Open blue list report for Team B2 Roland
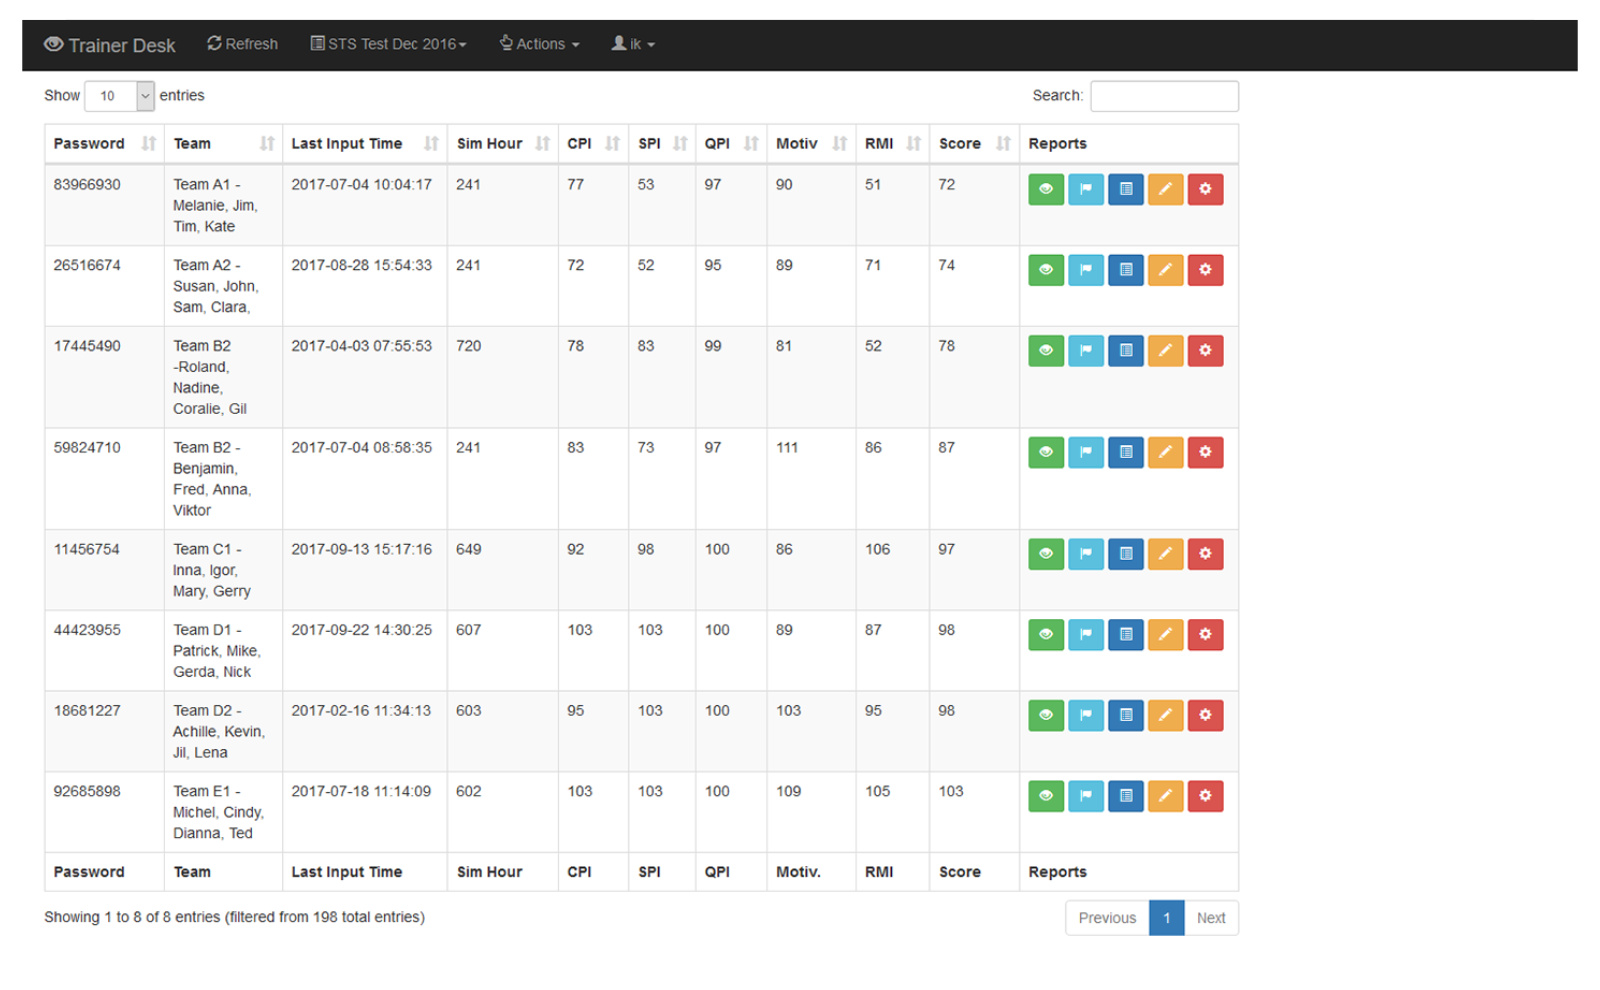The width and height of the screenshot is (1600, 990). pos(1125,351)
